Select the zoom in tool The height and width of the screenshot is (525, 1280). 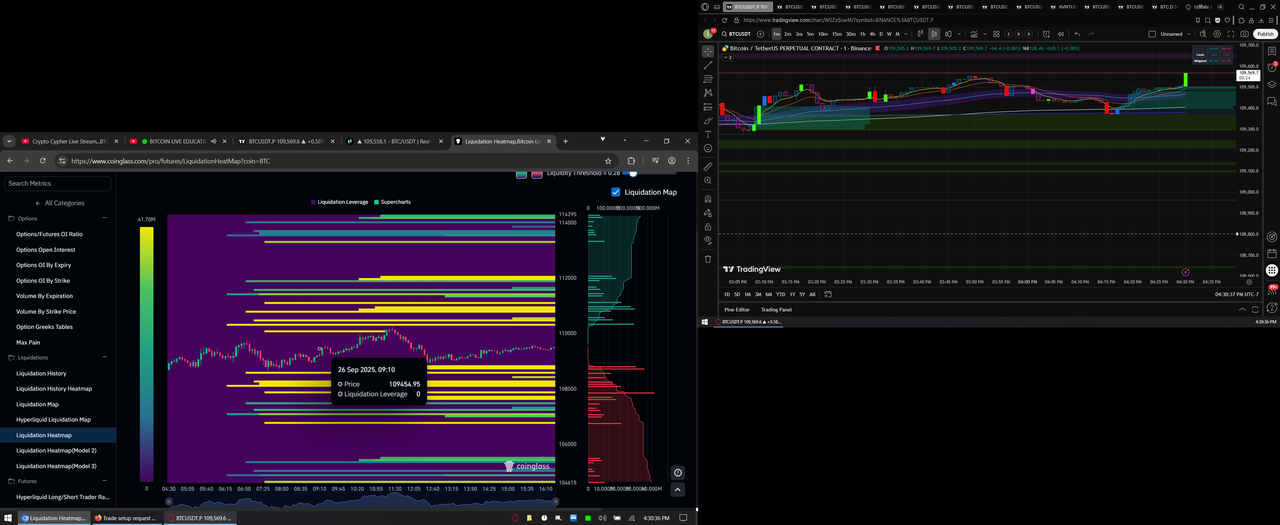[x=708, y=180]
